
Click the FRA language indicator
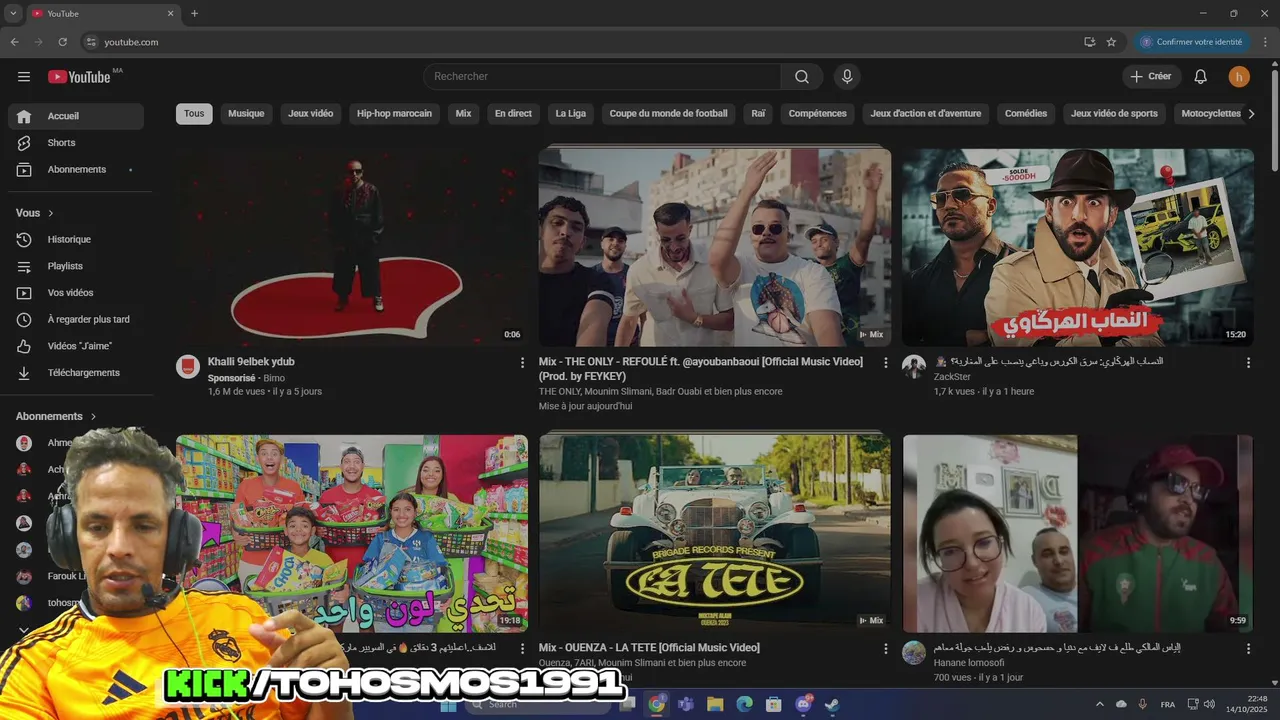point(1168,704)
